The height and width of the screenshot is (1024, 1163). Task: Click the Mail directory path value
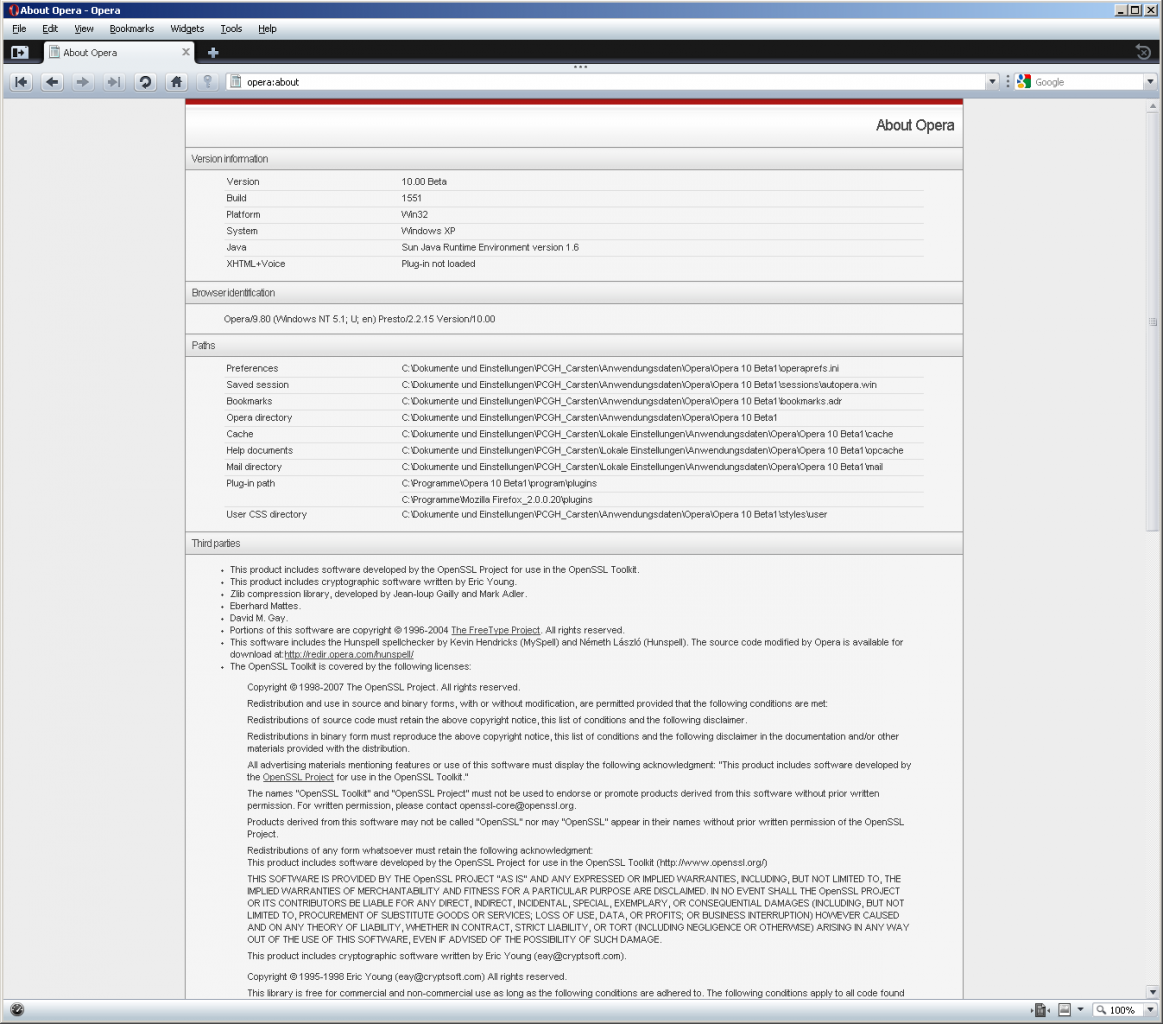[x=642, y=467]
